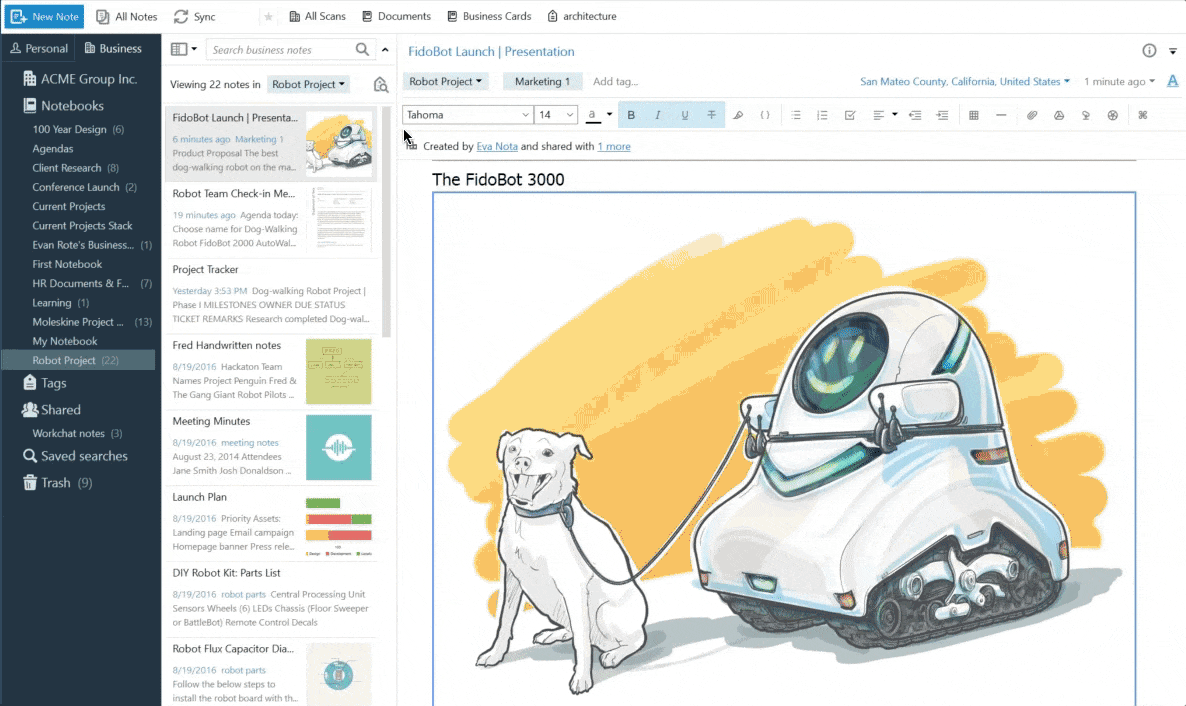
Task: Select the Client Research notebook
Action: [67, 168]
